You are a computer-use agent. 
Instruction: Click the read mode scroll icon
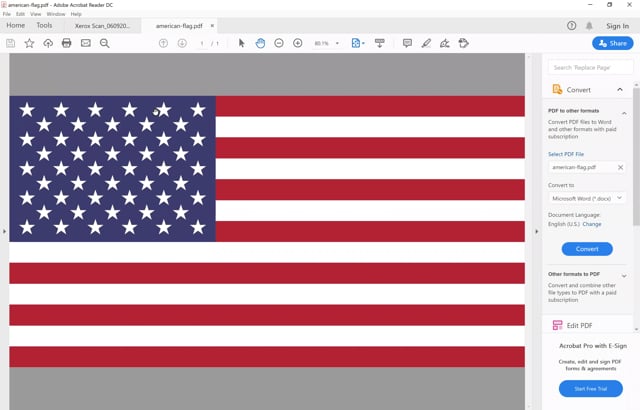coord(380,43)
